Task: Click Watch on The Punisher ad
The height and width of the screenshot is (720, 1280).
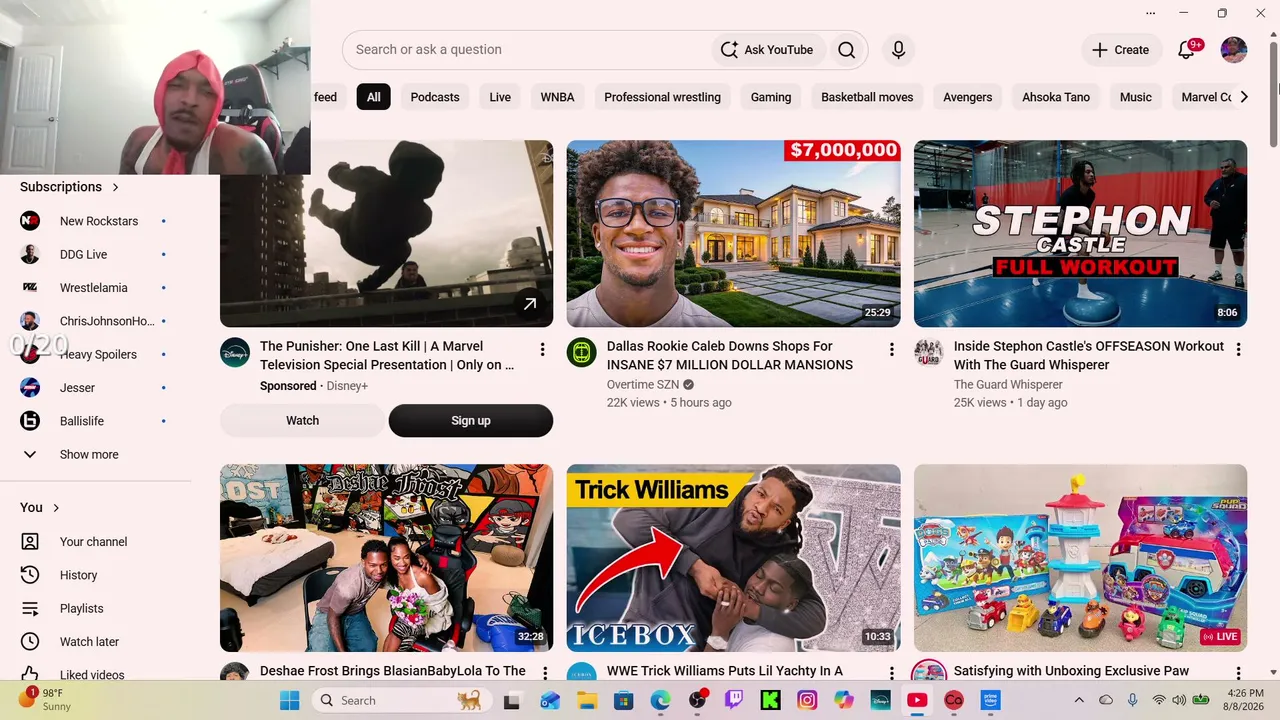Action: (302, 421)
